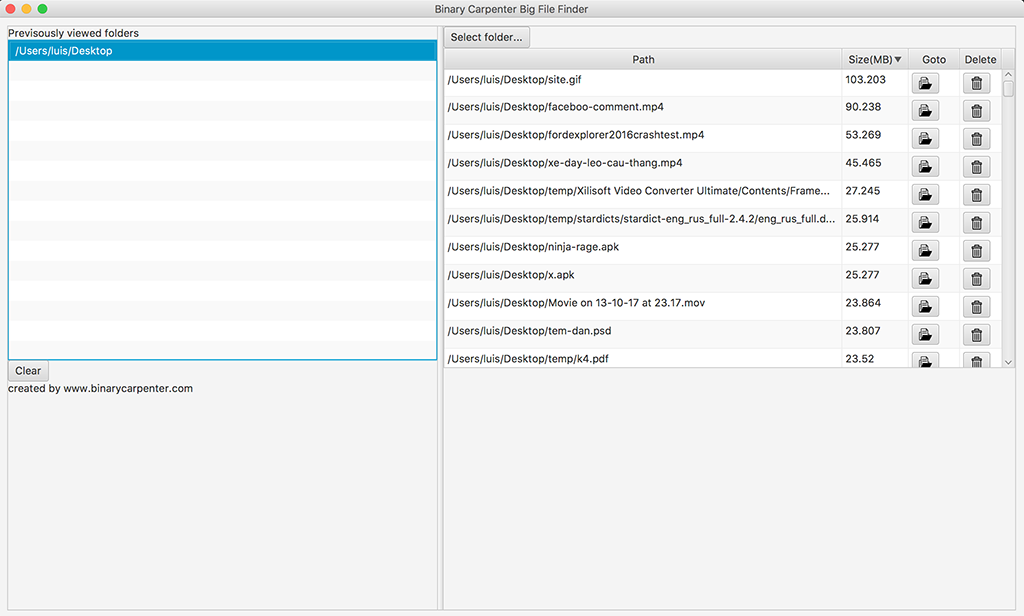Select ninja-rage.apk path cell
Image resolution: width=1024 pixels, height=616 pixels.
643,251
